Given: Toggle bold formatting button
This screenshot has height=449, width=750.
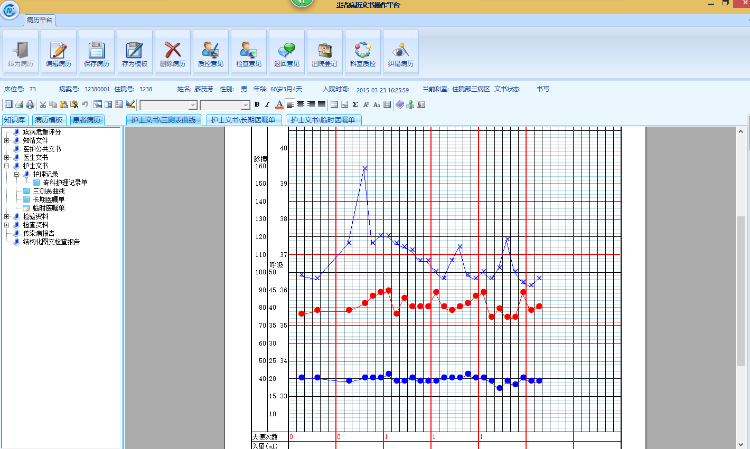Looking at the screenshot, I should [x=257, y=104].
